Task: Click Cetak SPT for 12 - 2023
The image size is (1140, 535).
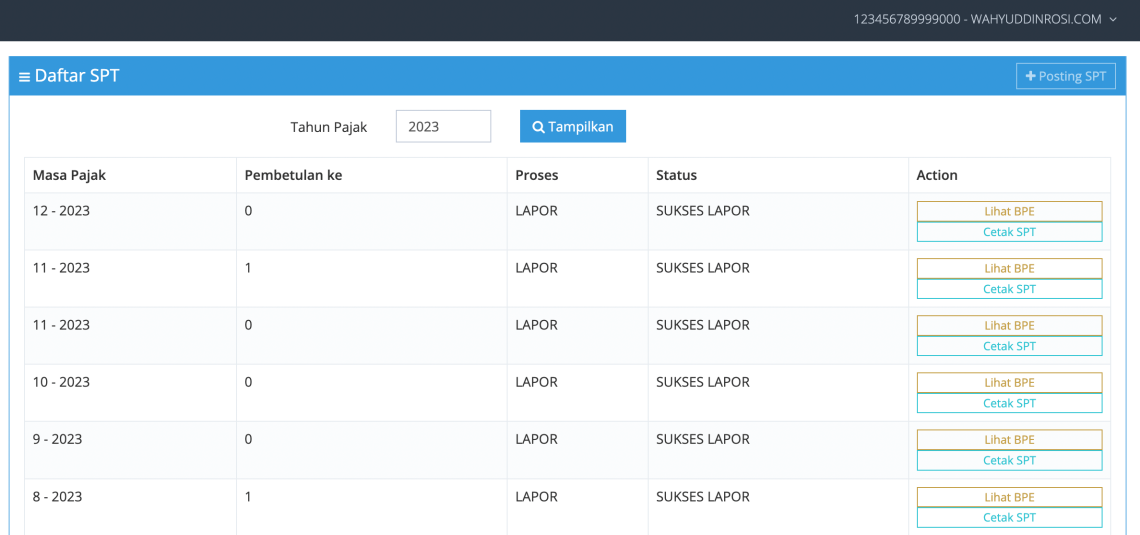Action: pos(1009,232)
